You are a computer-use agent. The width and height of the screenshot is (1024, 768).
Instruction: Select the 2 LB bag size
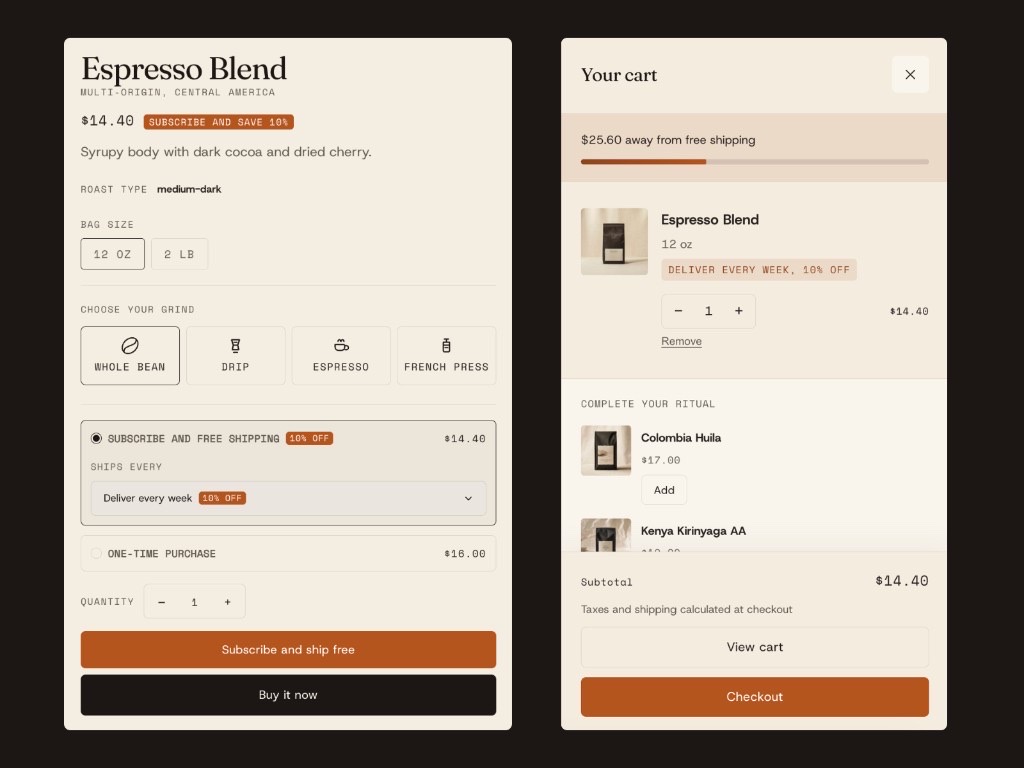[180, 254]
